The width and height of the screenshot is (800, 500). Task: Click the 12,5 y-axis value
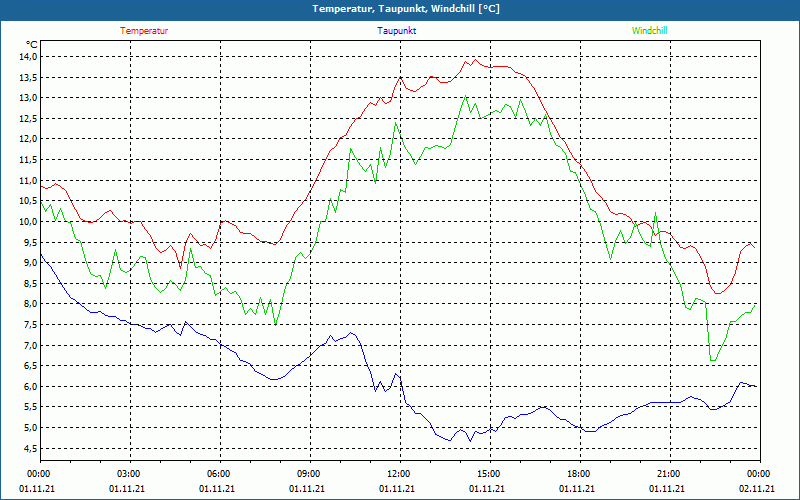click(x=28, y=118)
